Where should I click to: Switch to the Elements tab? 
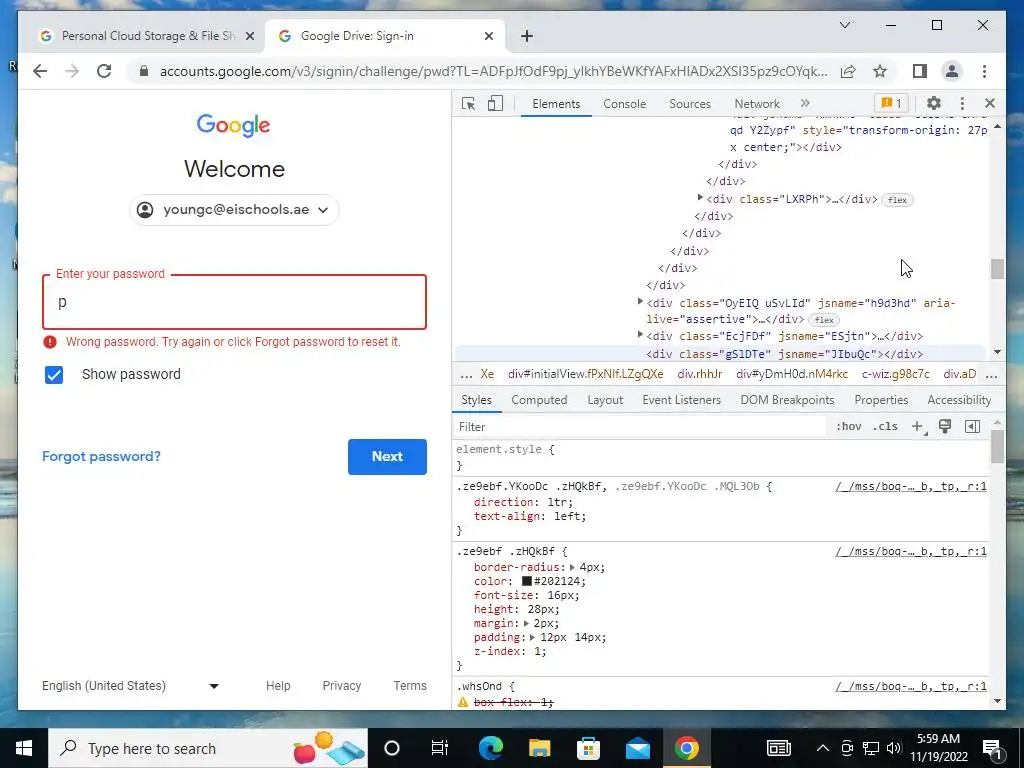tap(556, 104)
